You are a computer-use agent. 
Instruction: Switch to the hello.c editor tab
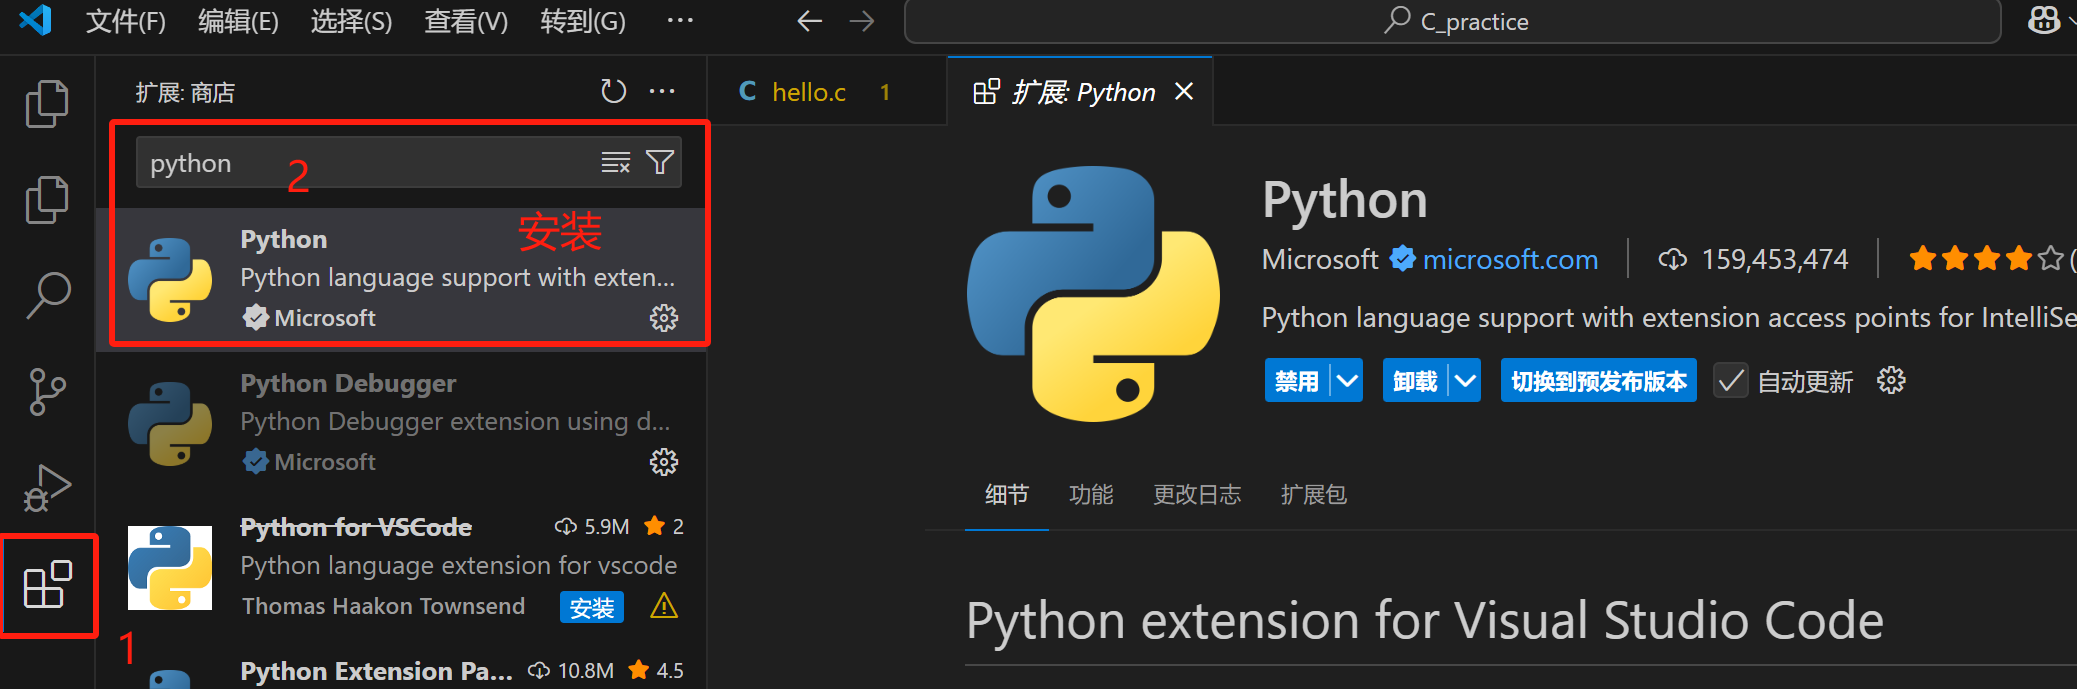coord(826,92)
